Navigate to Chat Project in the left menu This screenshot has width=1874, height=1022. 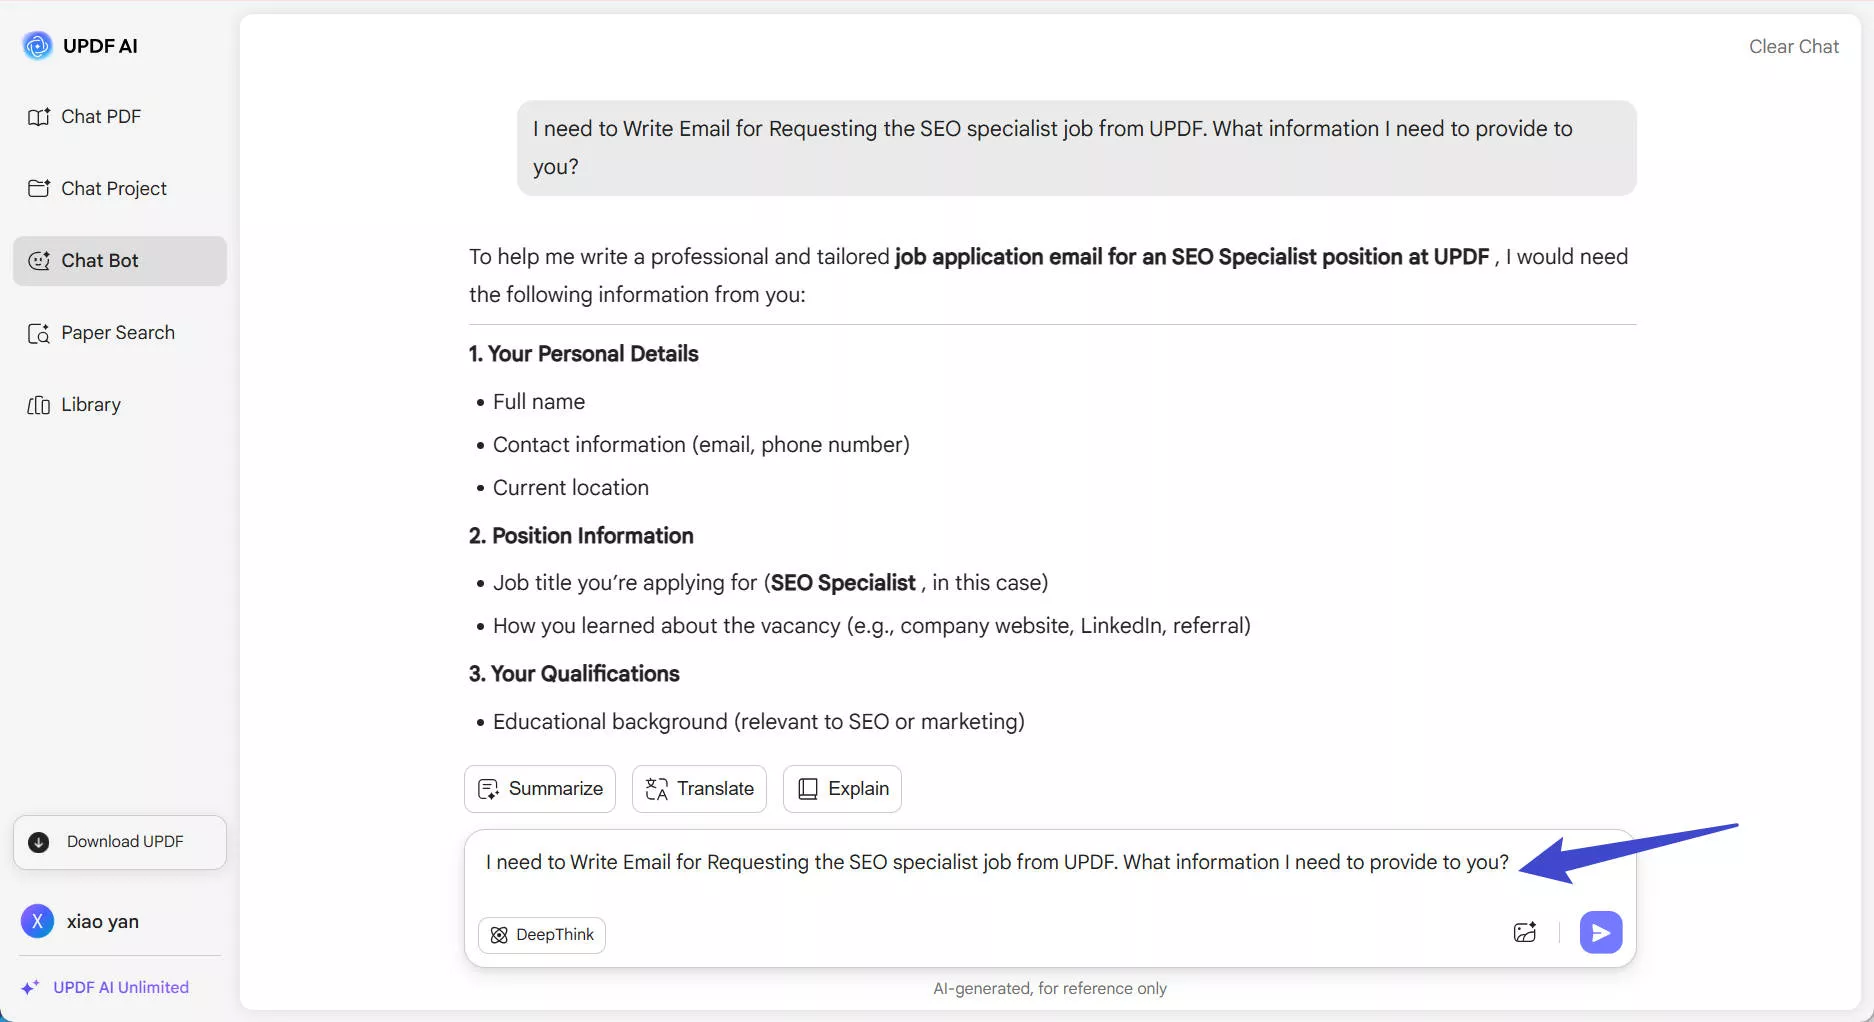pos(113,188)
